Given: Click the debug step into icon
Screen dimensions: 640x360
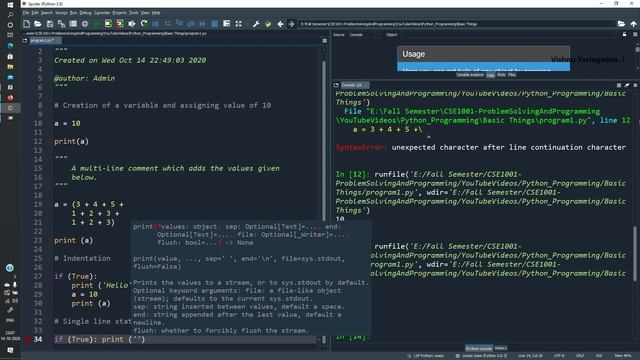Looking at the screenshot, I should point(179,24).
